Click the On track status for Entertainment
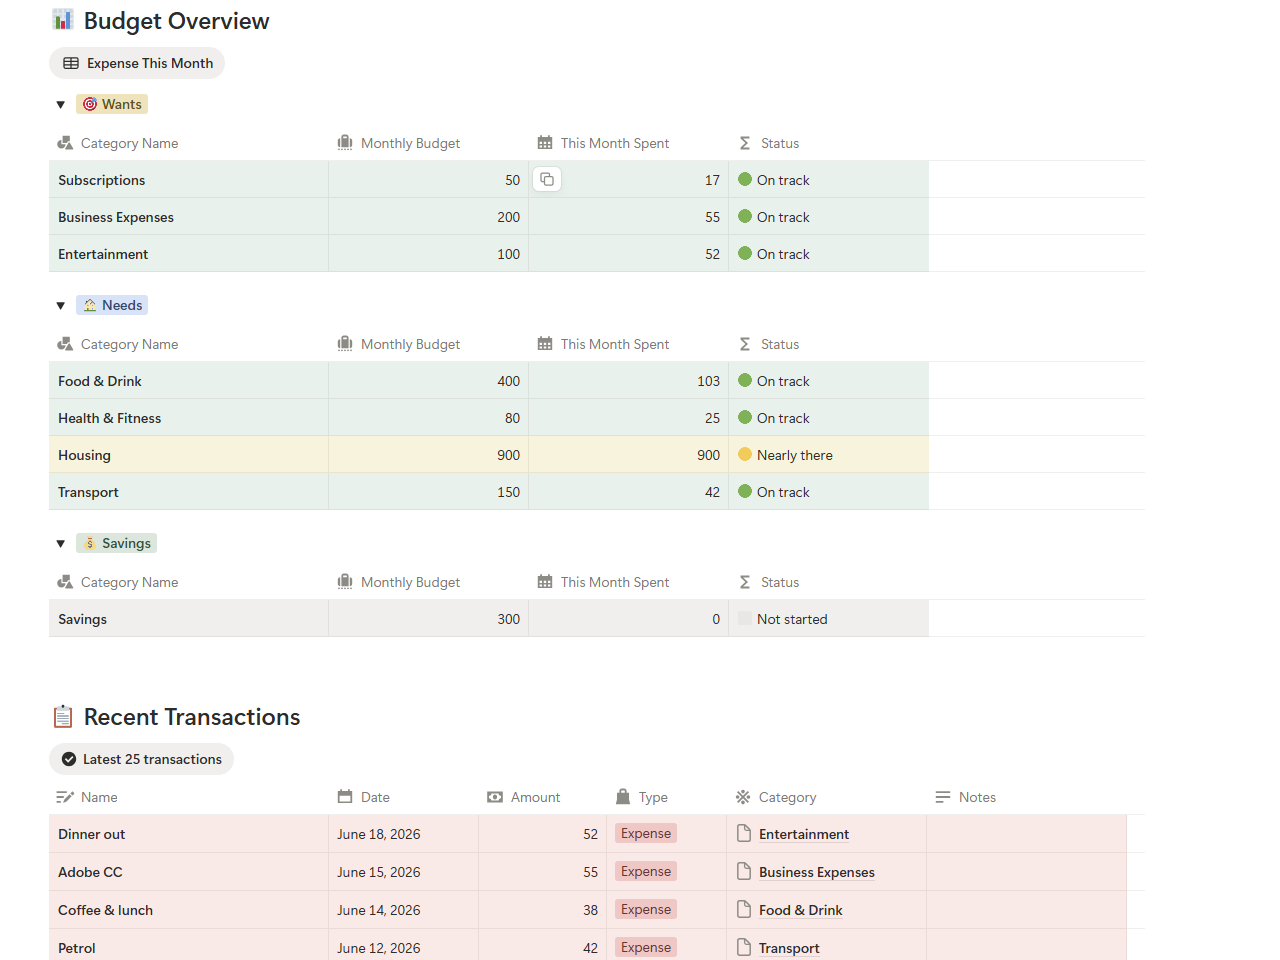Viewport: 1280px width, 960px height. 774,254
